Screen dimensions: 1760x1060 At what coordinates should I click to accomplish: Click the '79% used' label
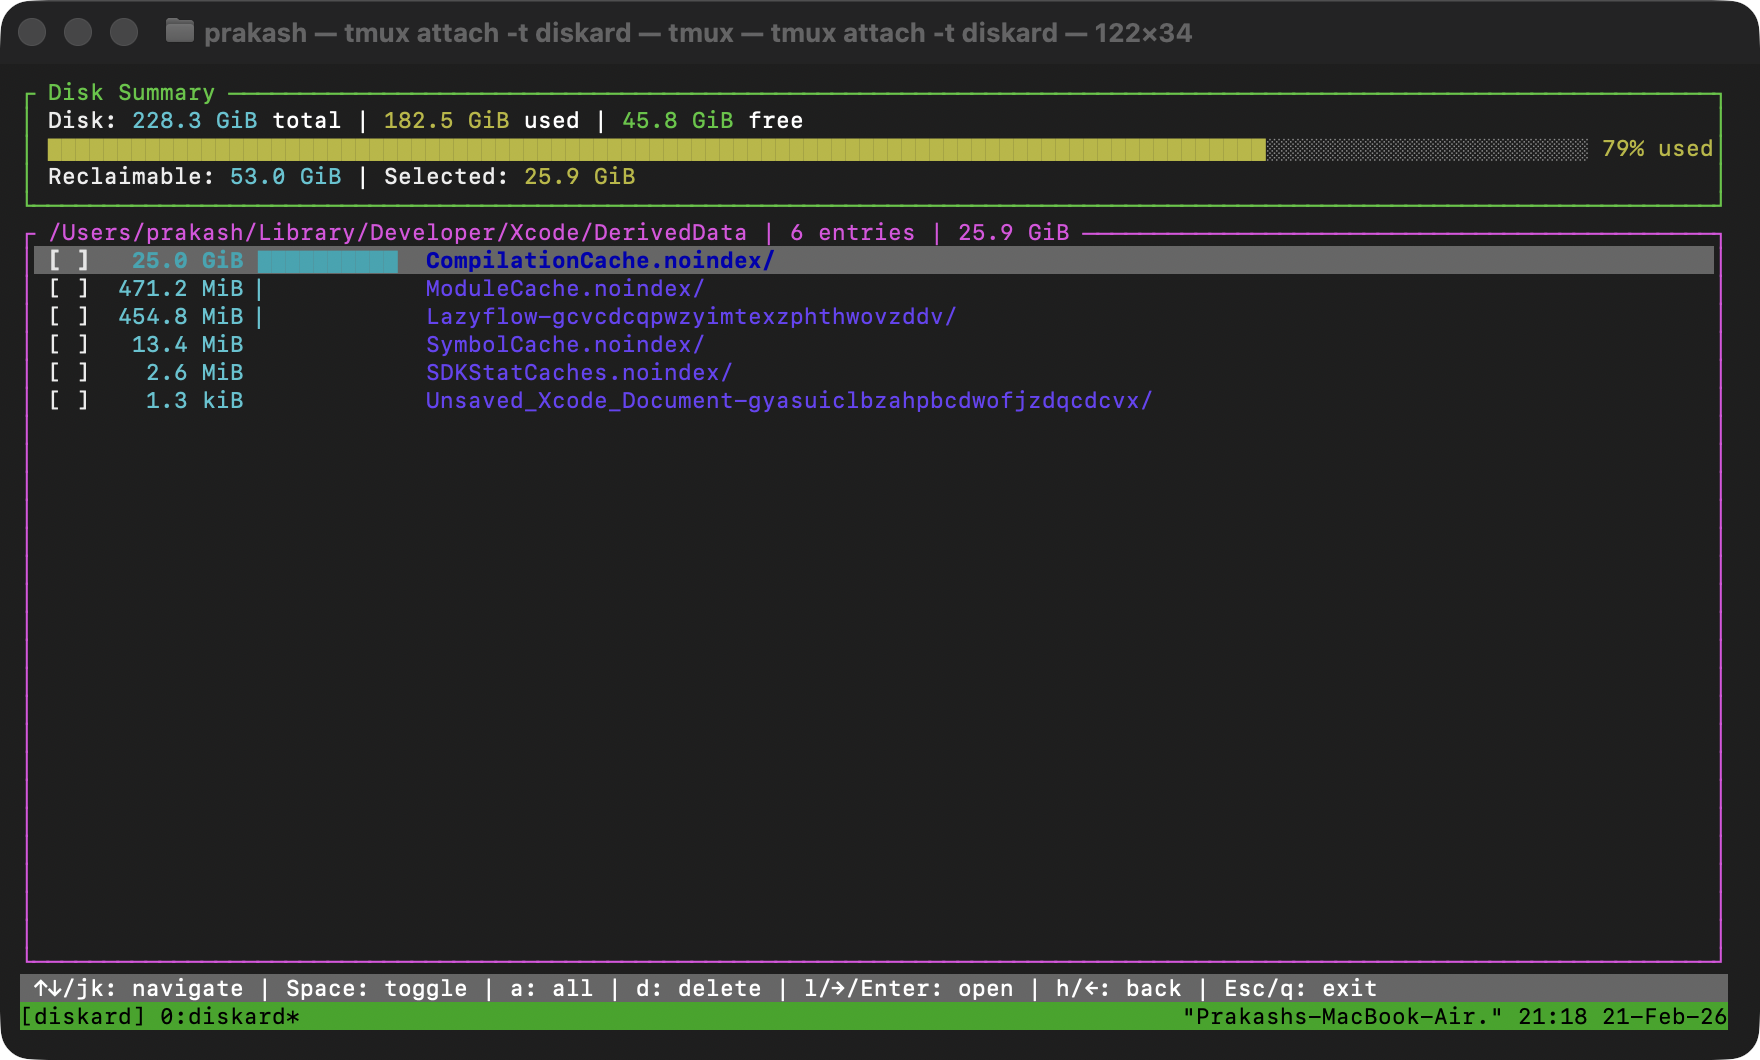(x=1657, y=148)
